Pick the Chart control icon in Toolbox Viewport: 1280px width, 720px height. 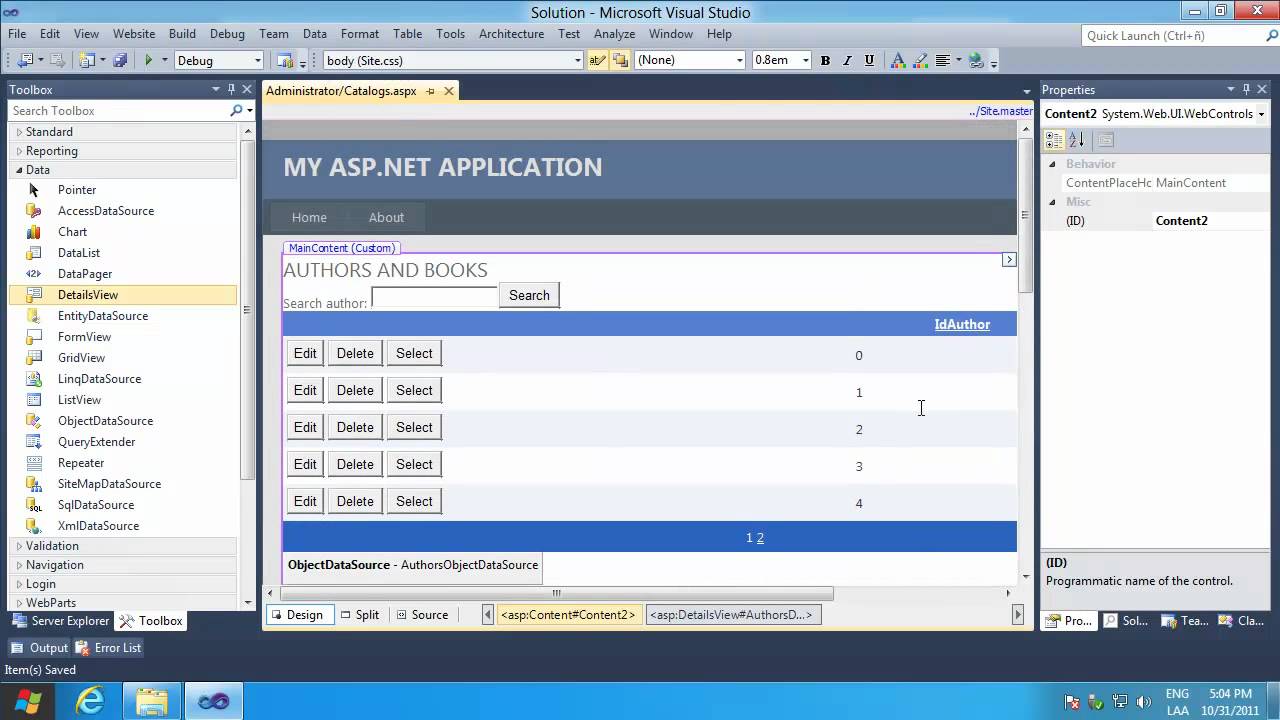pos(34,232)
